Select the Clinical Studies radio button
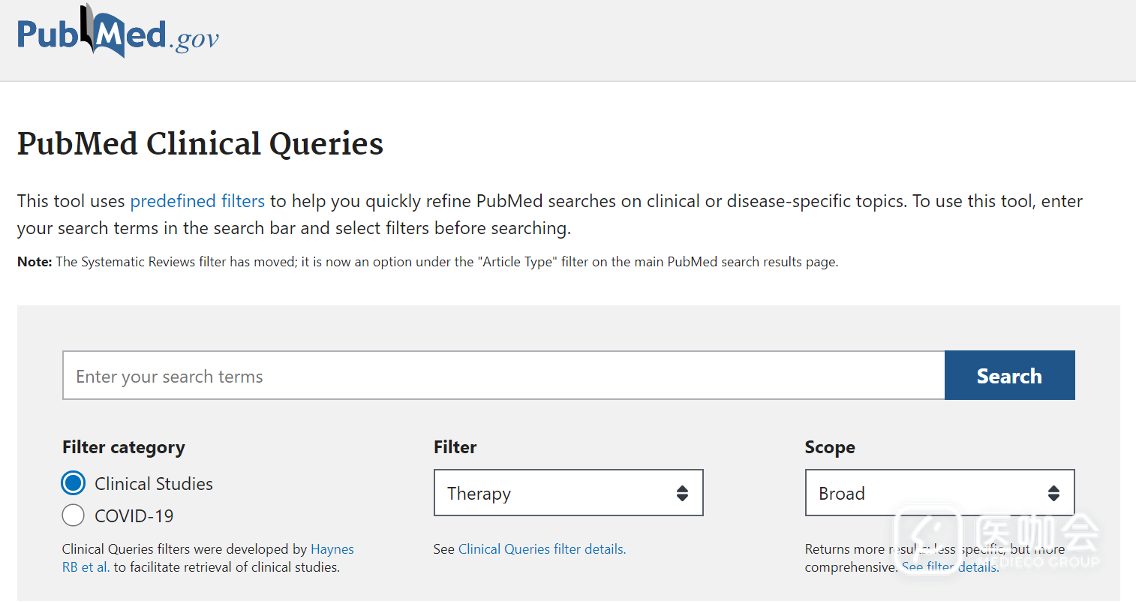Image resolution: width=1136 pixels, height=602 pixels. pyautogui.click(x=73, y=484)
